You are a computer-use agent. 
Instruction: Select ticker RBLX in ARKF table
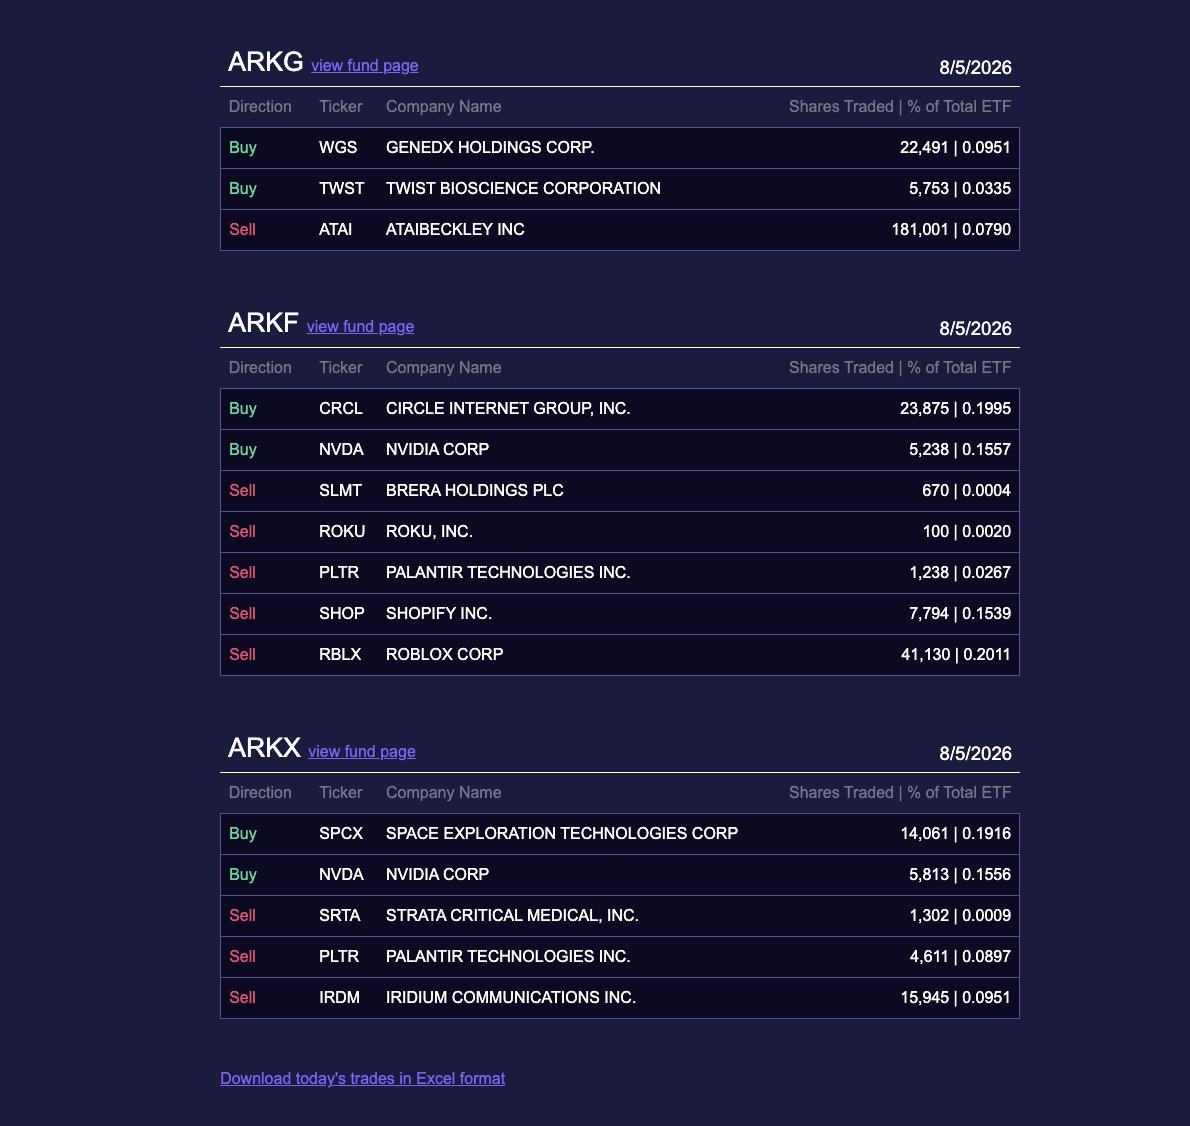point(340,654)
